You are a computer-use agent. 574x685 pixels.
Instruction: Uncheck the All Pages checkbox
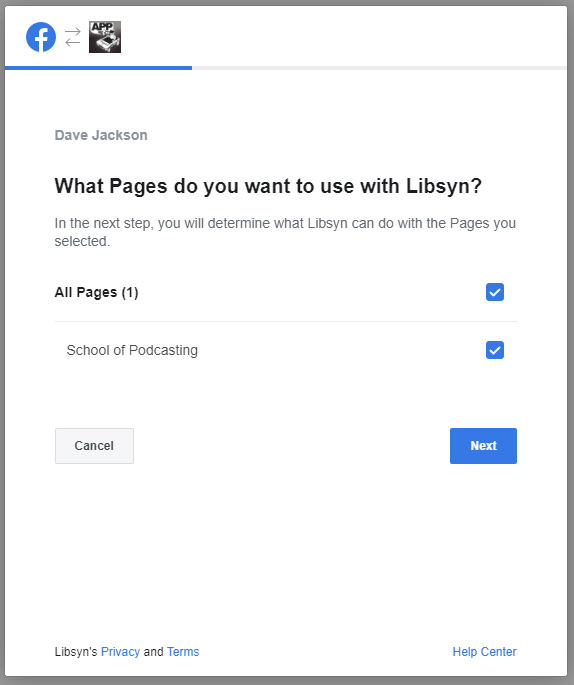tap(494, 292)
